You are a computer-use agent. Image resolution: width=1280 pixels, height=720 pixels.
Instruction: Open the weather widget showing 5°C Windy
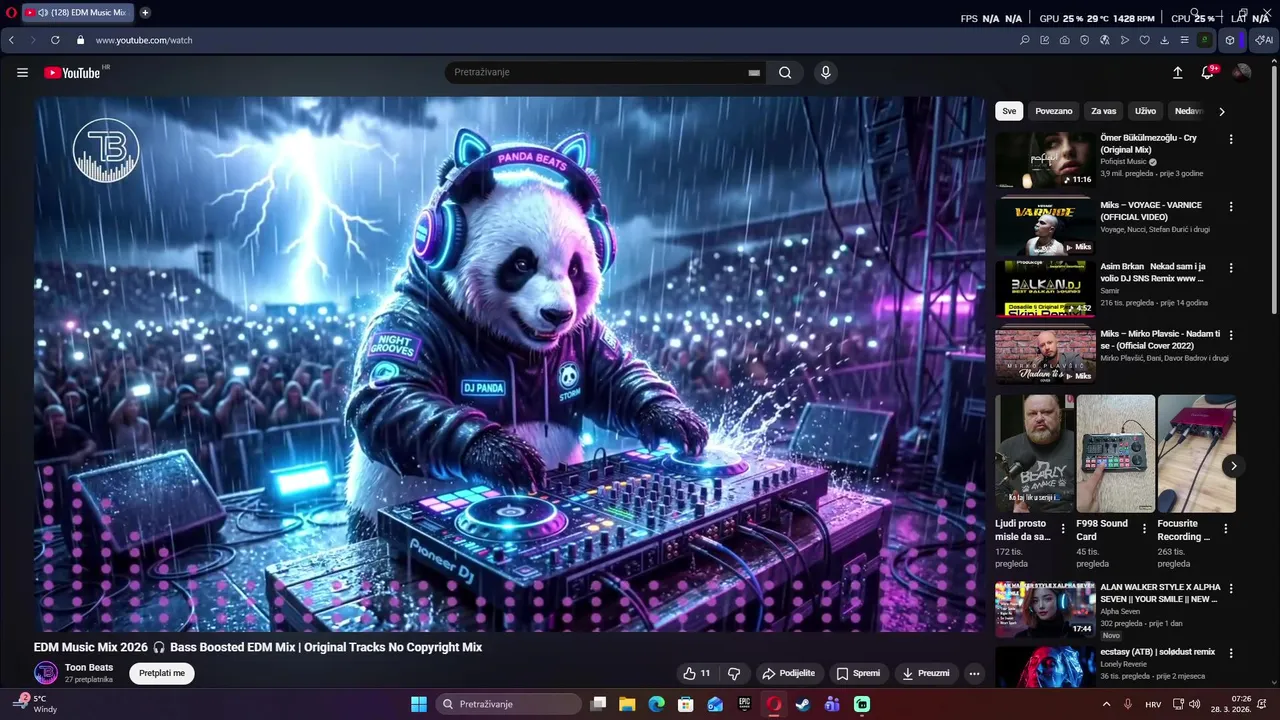(x=36, y=704)
